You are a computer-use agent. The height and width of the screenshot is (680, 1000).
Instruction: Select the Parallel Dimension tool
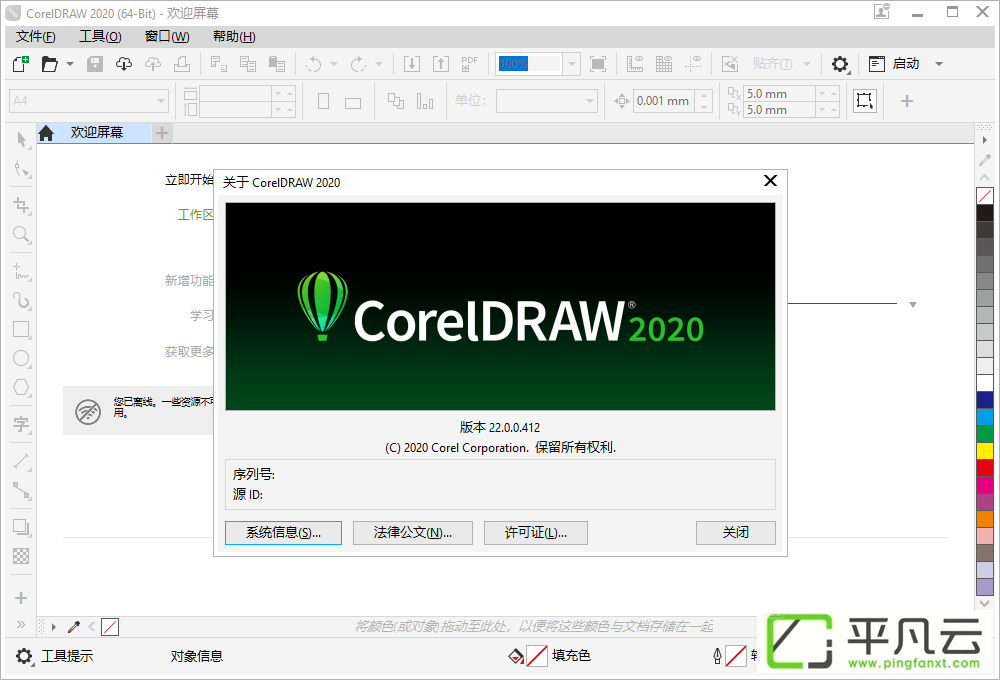[21, 461]
